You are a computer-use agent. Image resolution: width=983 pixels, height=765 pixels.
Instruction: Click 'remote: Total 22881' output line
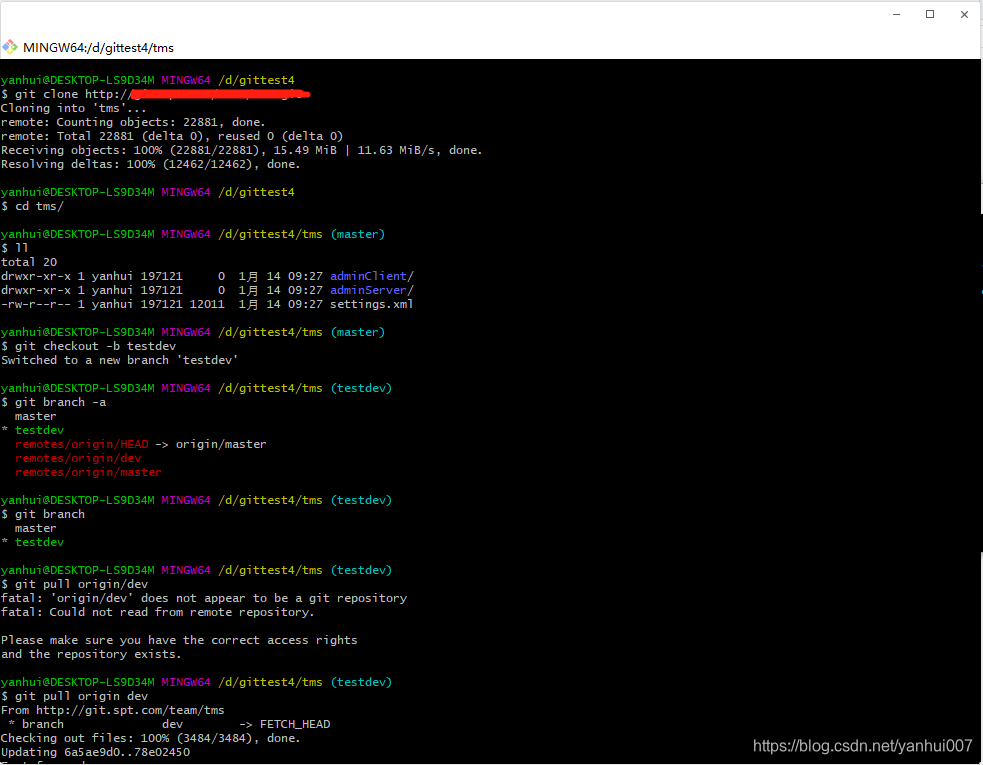(x=172, y=136)
